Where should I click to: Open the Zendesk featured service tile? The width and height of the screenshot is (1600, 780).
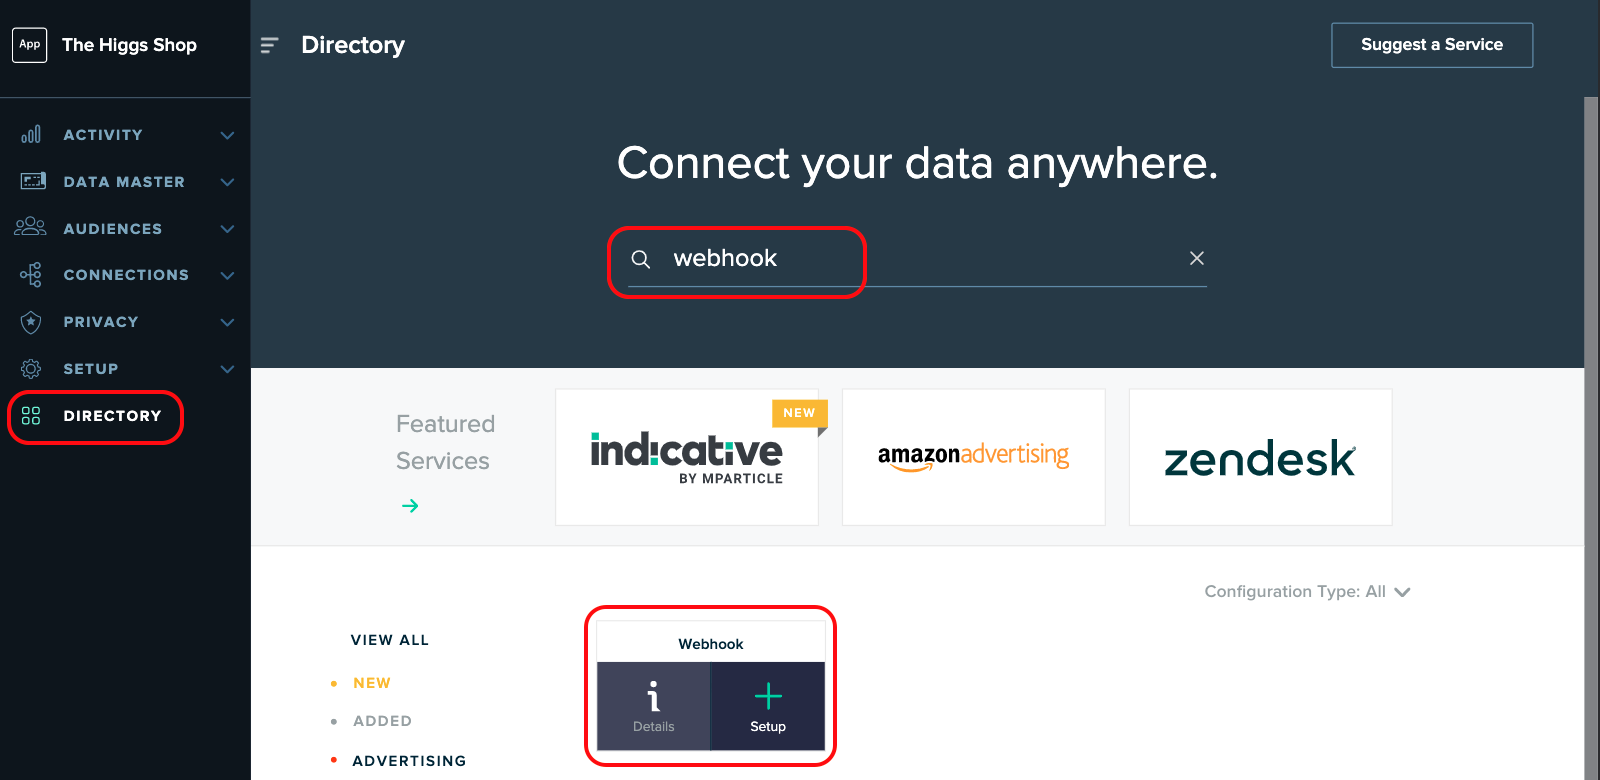[x=1260, y=457]
